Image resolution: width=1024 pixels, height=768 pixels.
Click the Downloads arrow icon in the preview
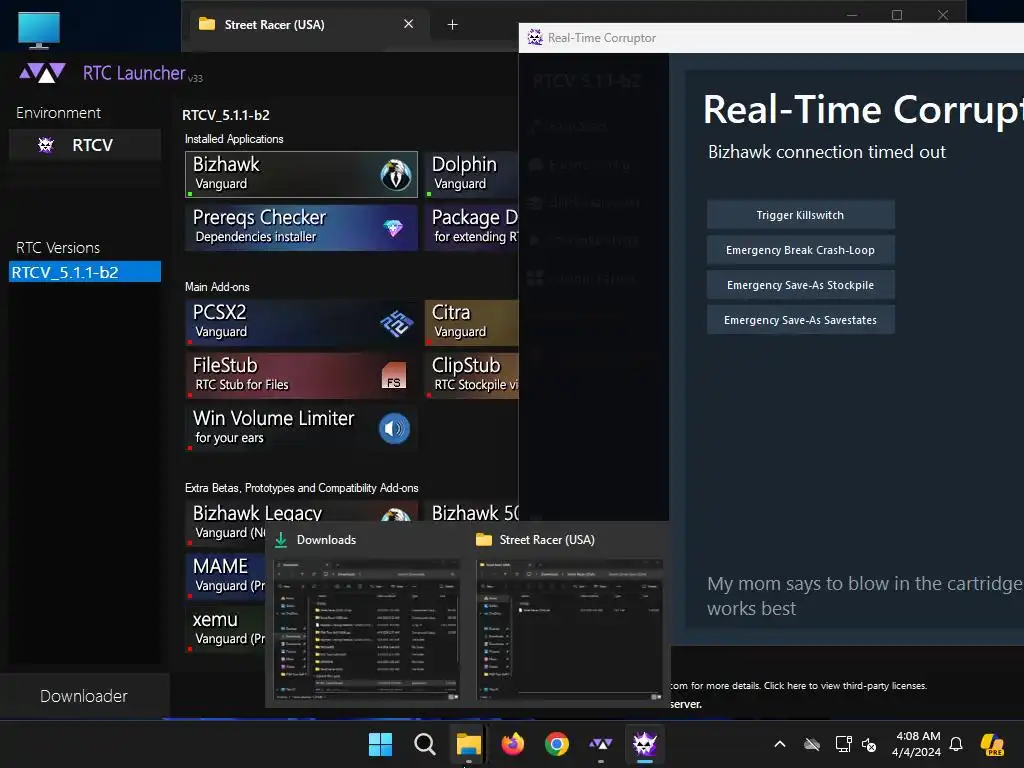281,539
